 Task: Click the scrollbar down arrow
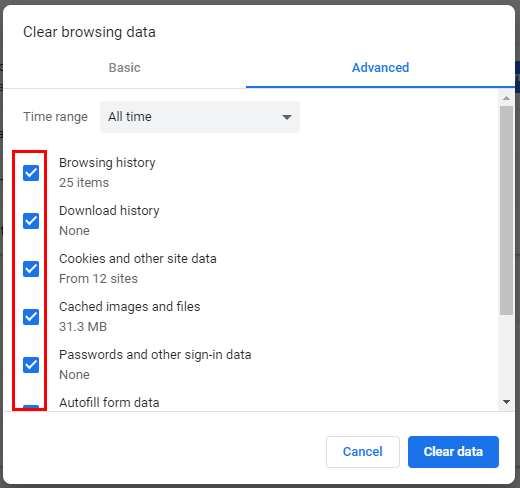click(x=506, y=402)
